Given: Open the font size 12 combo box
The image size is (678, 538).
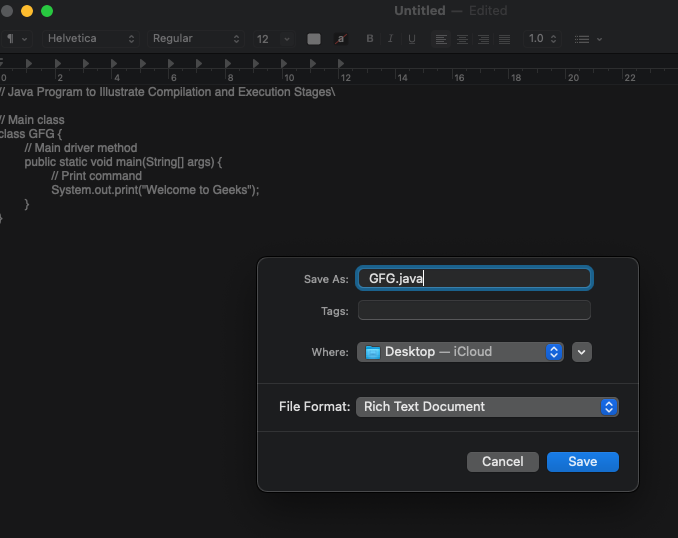Looking at the screenshot, I should pos(272,39).
